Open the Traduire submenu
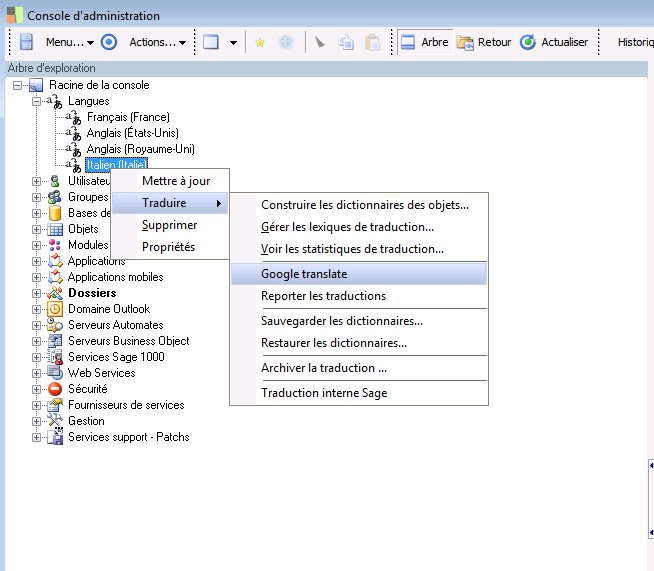This screenshot has height=571, width=654. (x=170, y=203)
